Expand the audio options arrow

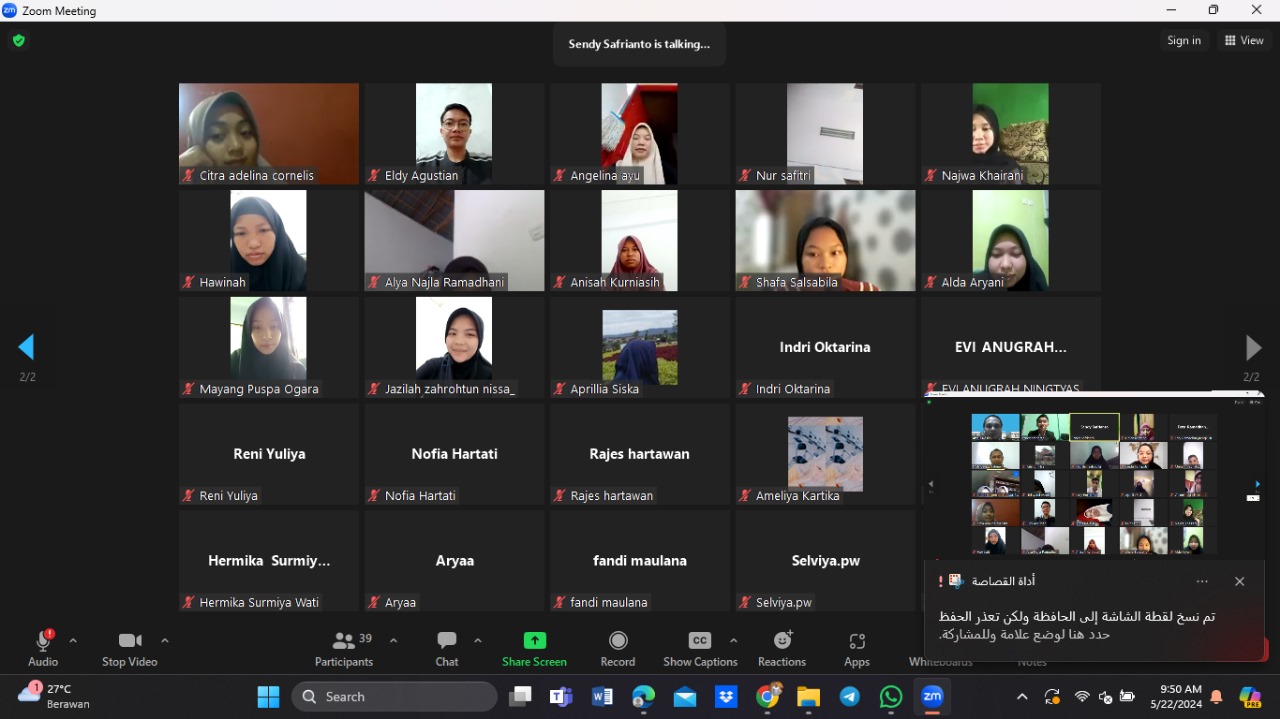point(73,641)
